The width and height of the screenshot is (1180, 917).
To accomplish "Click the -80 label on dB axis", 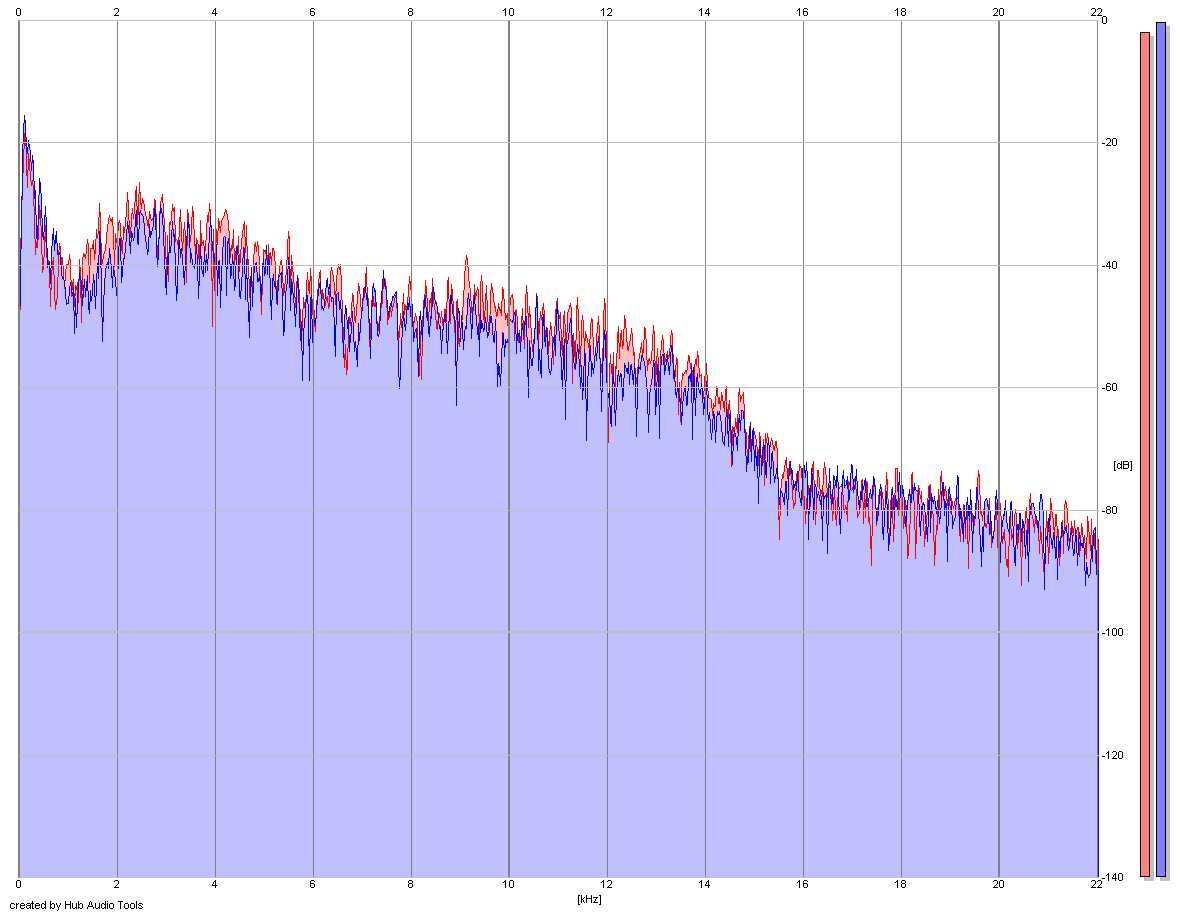I will pos(1109,510).
